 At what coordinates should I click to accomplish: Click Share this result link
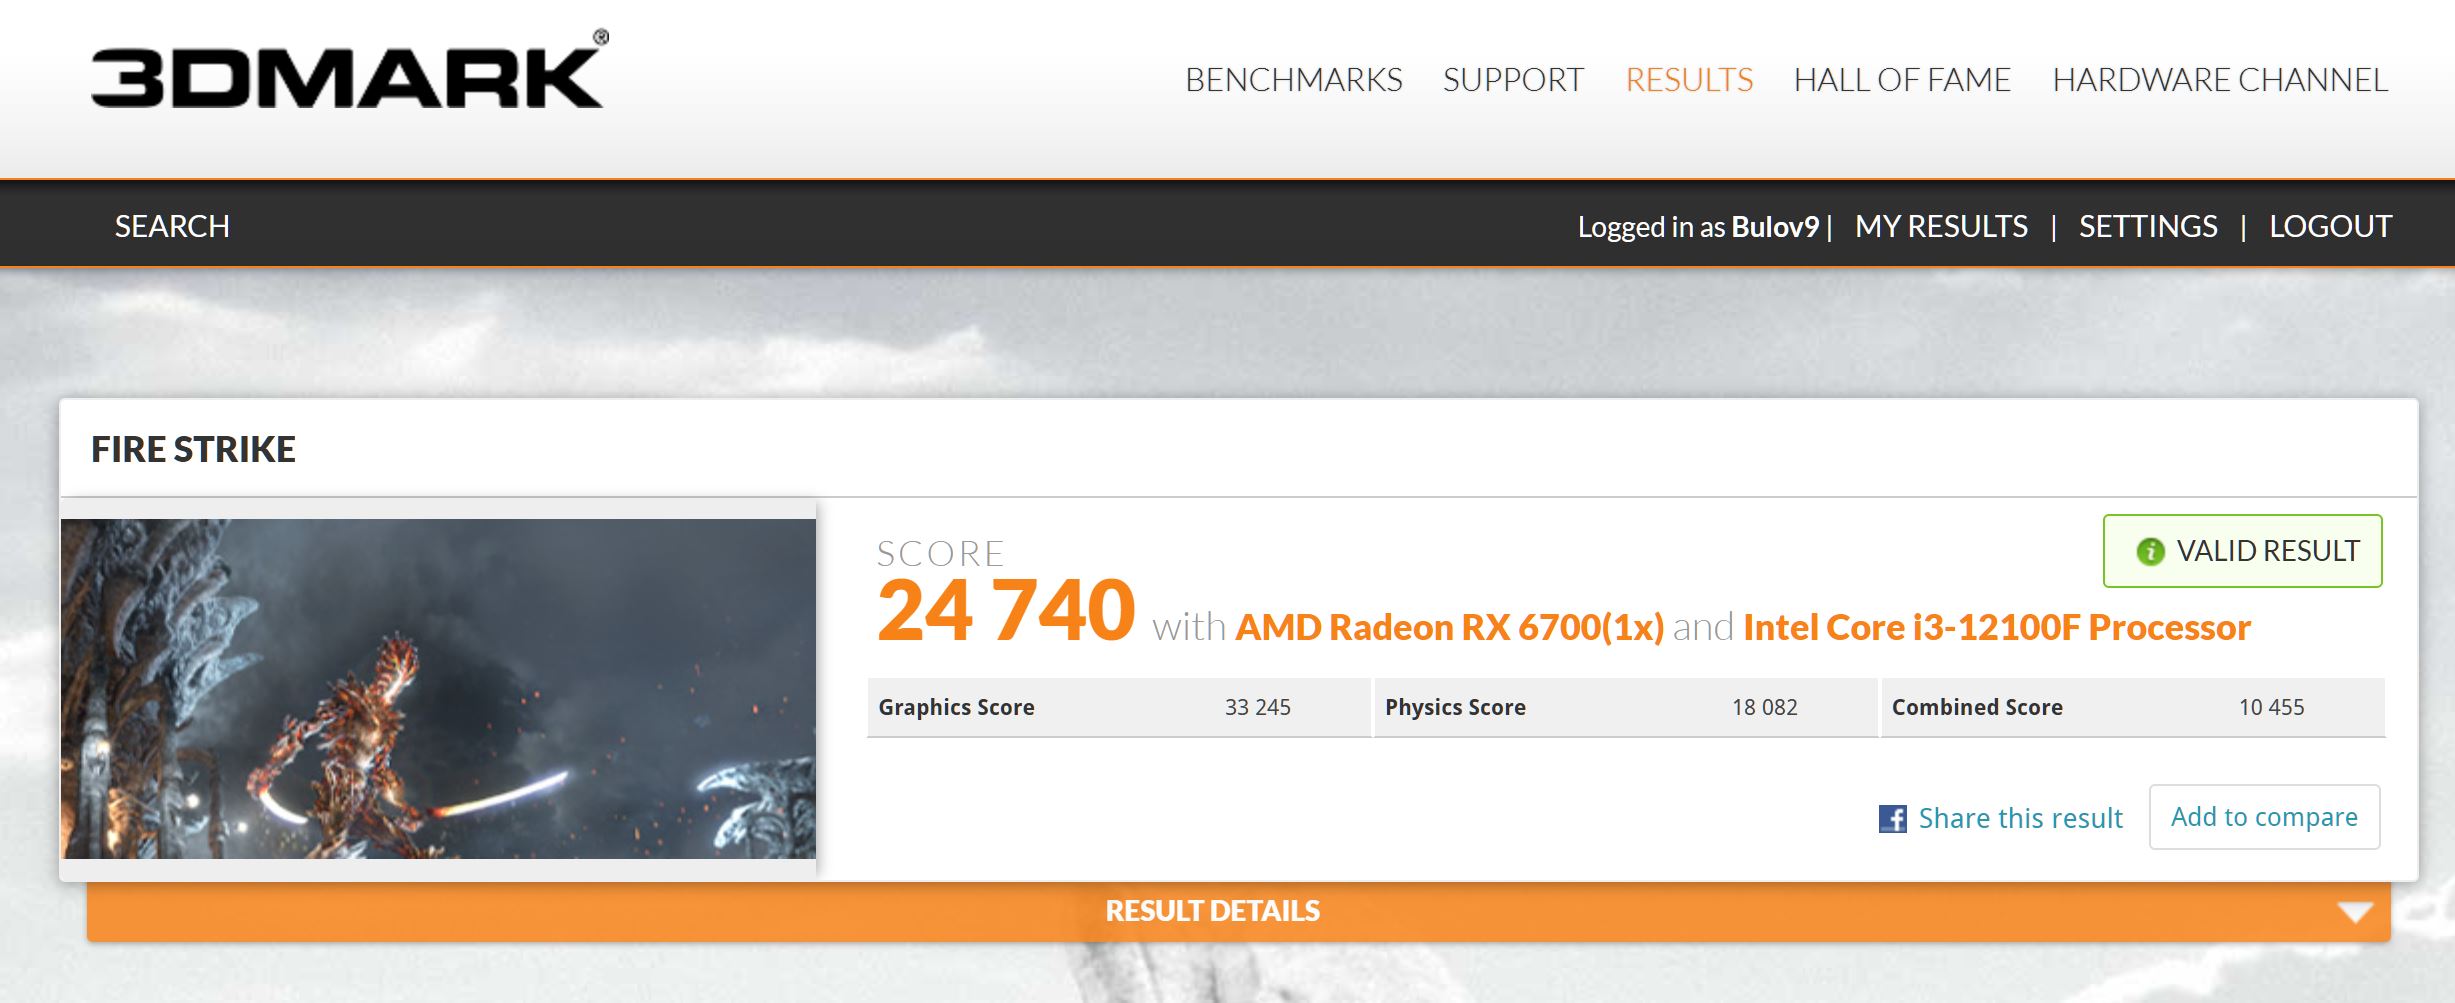click(2020, 819)
